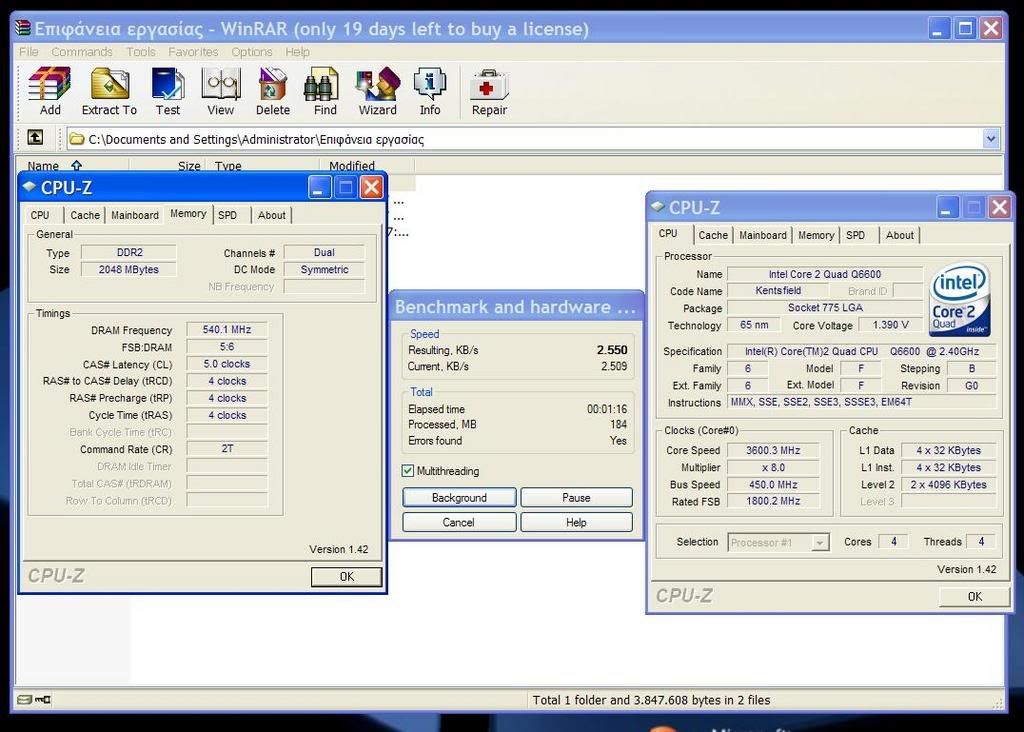Image resolution: width=1024 pixels, height=732 pixels.
Task: Open Mainboard tab in left CPU-Z window
Action: click(135, 215)
